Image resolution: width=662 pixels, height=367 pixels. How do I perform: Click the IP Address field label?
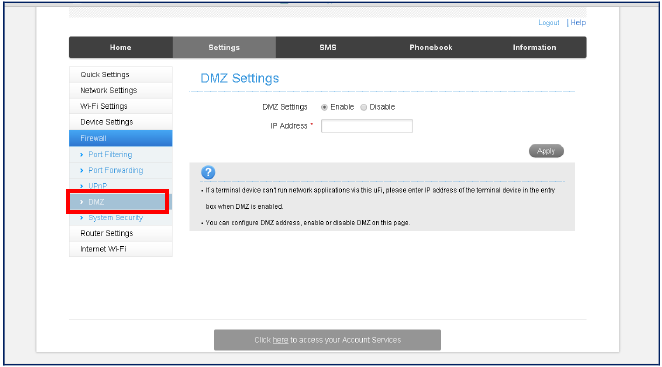(x=289, y=126)
